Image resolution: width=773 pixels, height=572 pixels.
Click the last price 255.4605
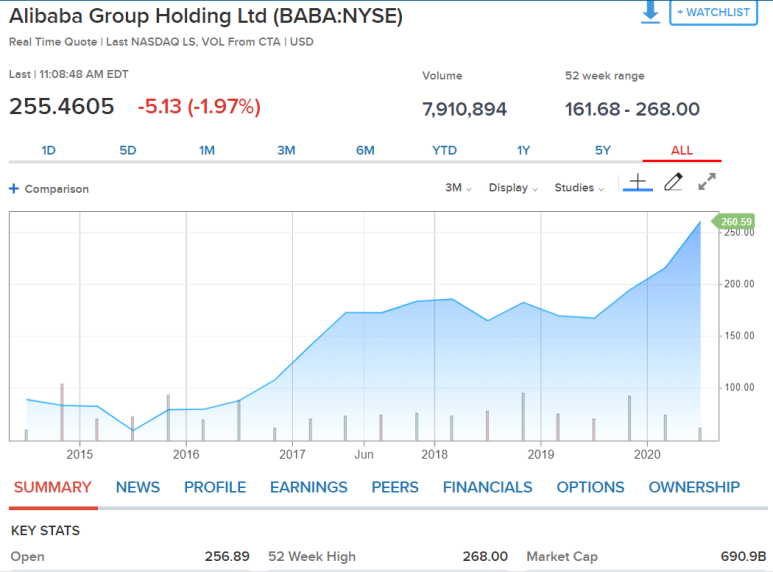pos(62,107)
